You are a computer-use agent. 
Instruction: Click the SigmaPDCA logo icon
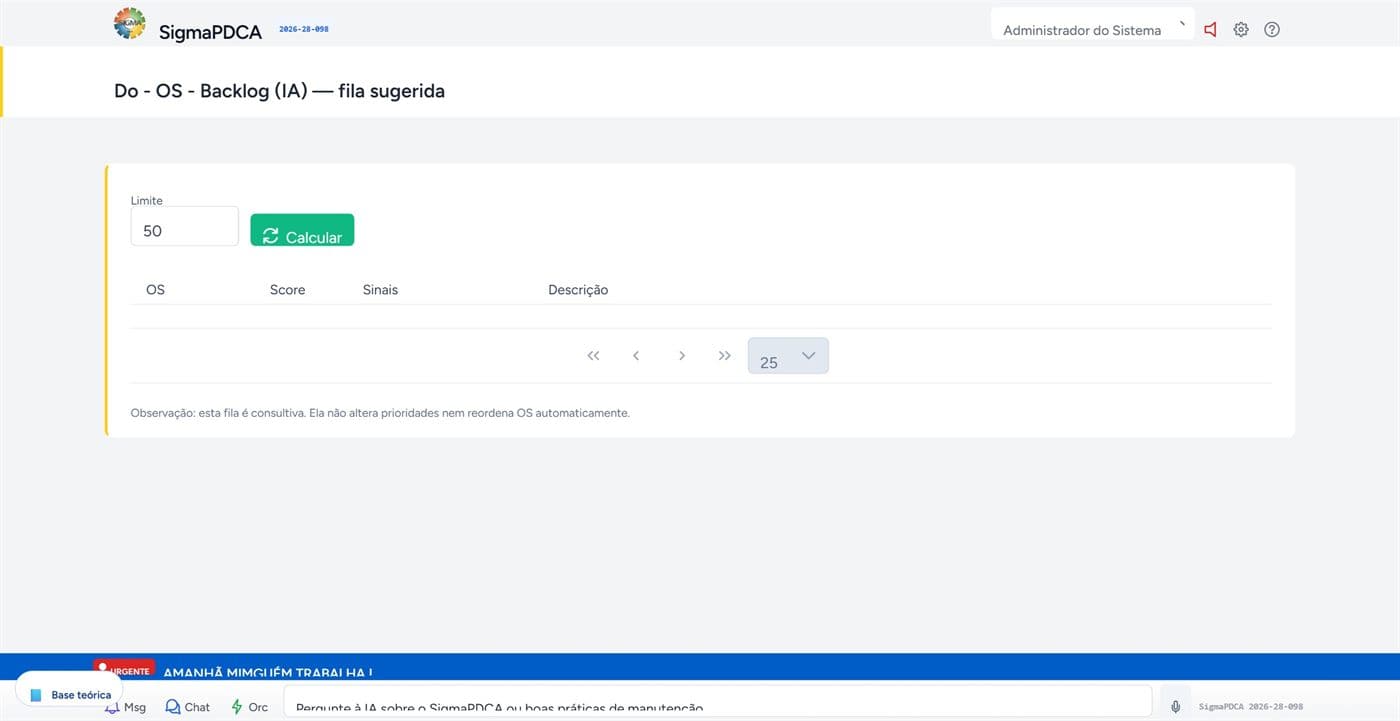tap(130, 23)
